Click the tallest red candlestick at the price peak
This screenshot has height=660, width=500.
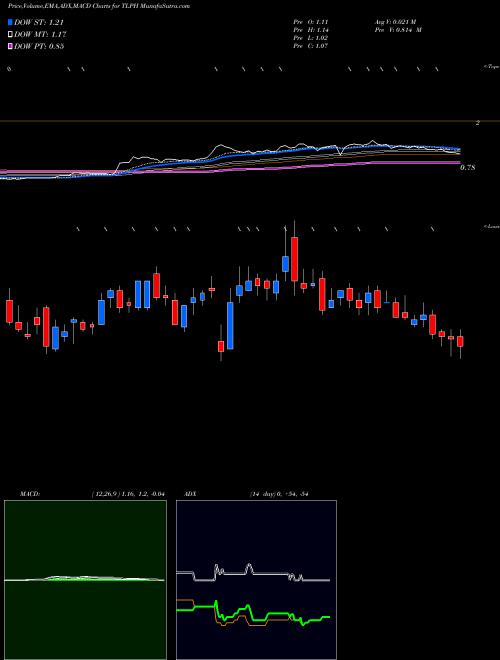click(x=294, y=259)
